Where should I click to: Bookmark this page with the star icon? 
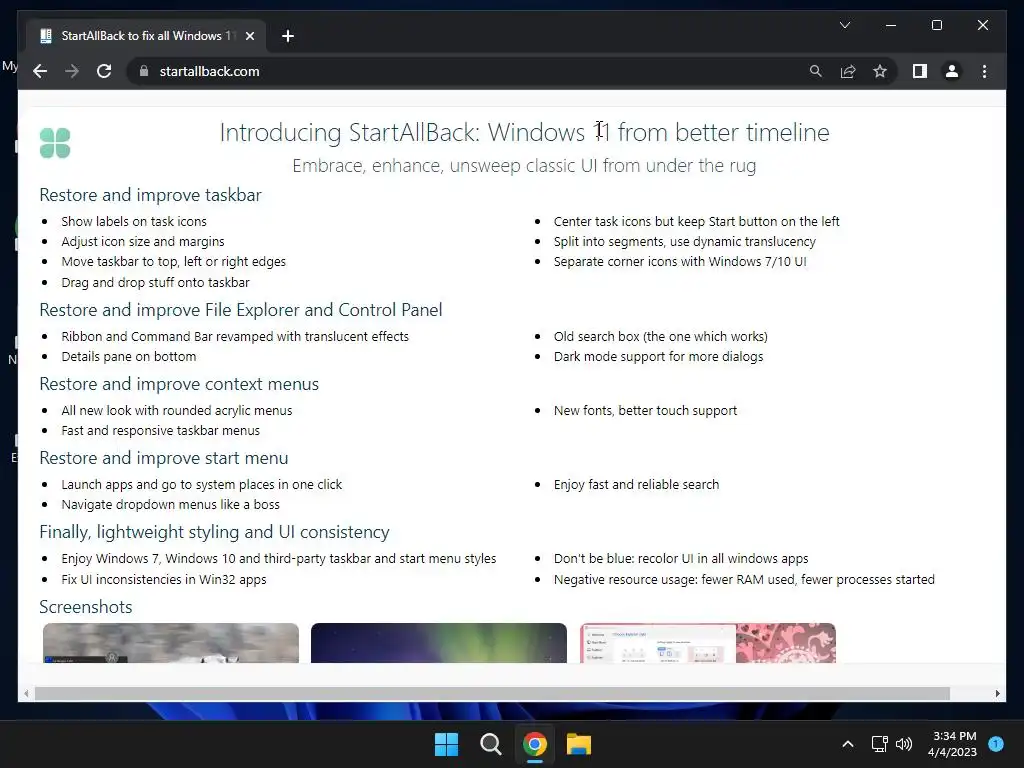tap(880, 71)
